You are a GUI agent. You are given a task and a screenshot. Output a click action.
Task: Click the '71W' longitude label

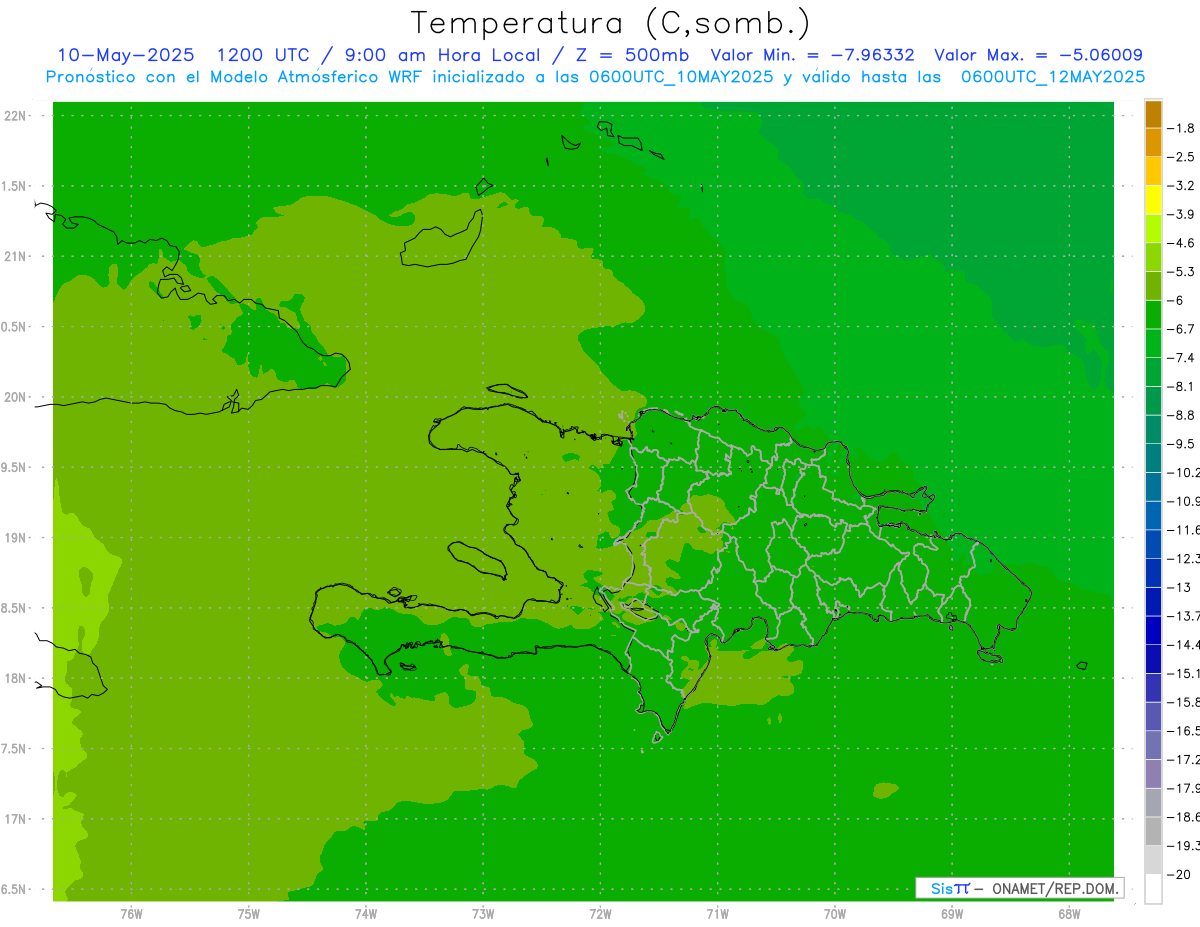tap(717, 914)
